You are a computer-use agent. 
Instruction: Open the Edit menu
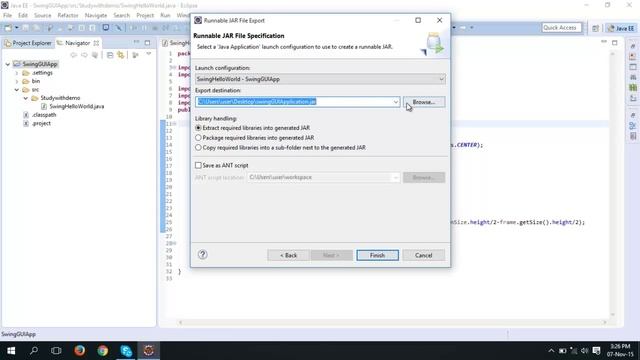[x=23, y=16]
